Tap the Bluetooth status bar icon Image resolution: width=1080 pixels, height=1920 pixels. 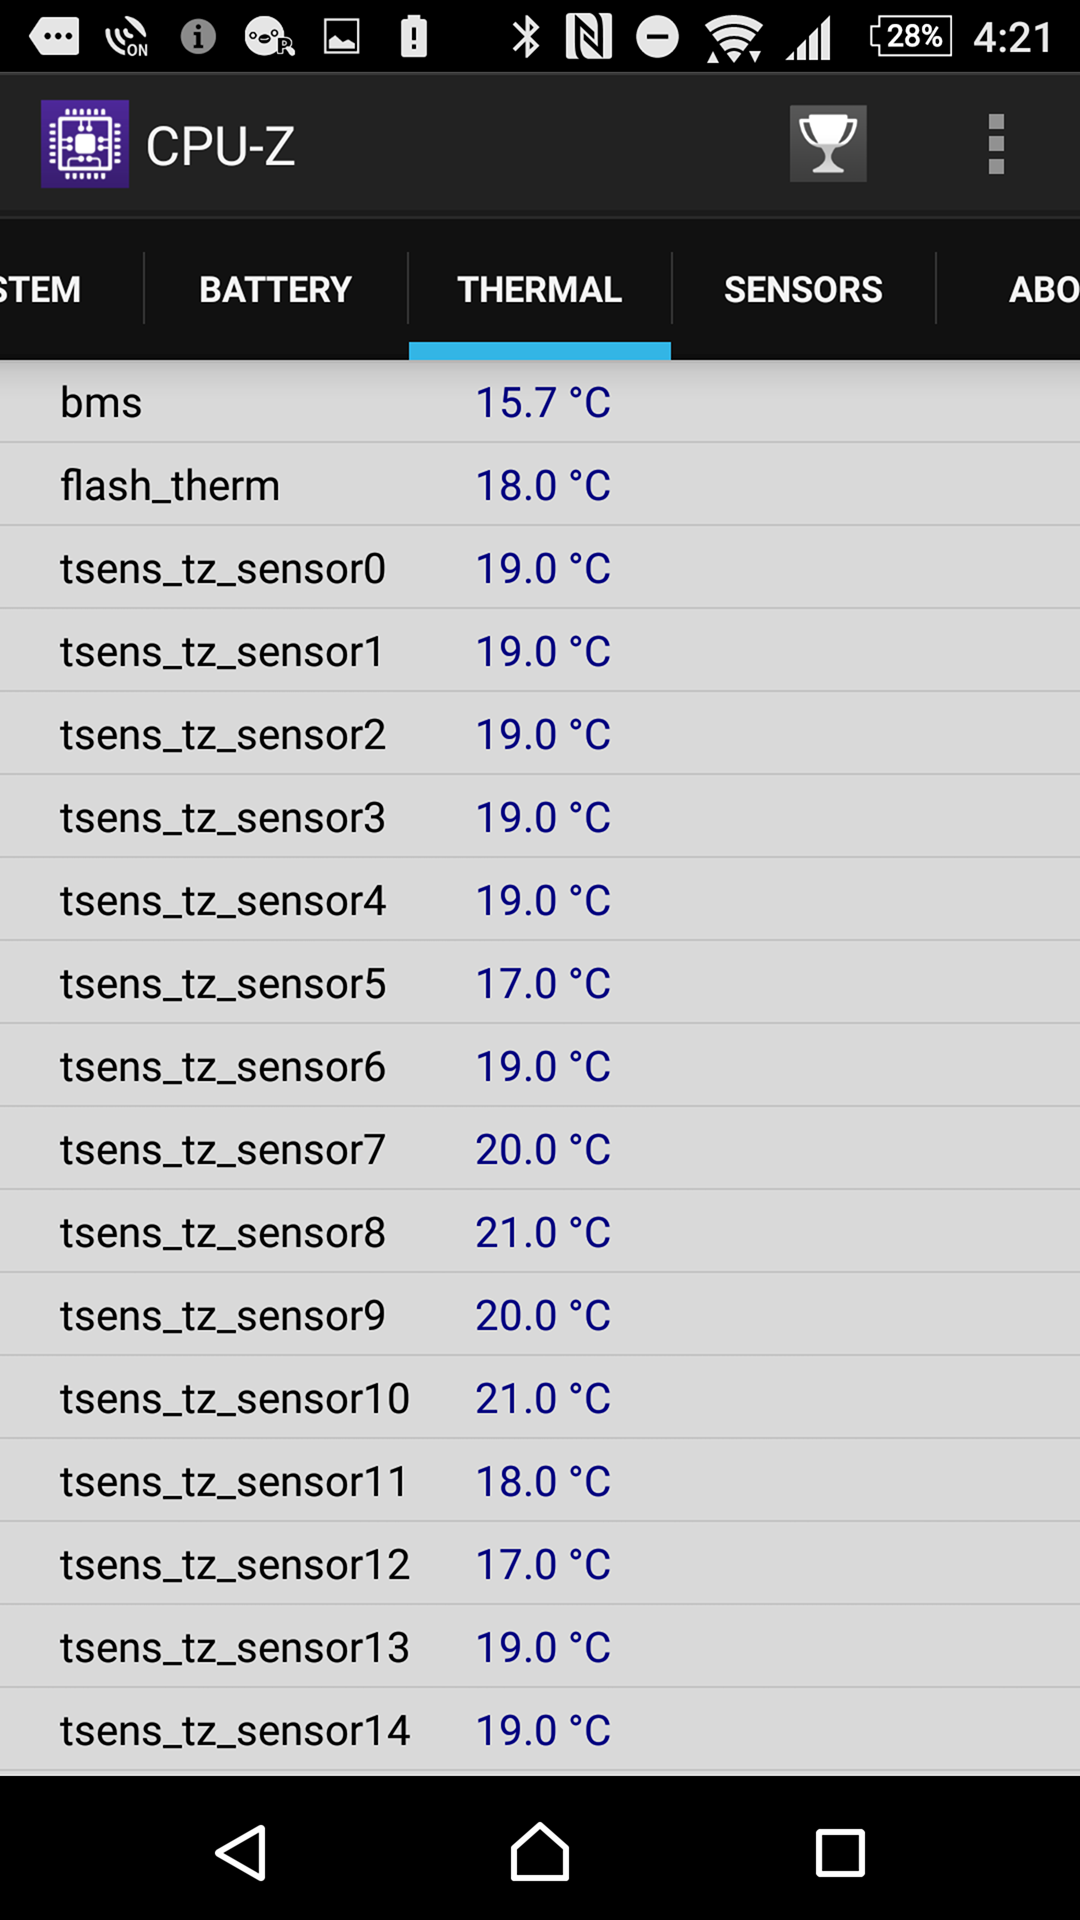pos(525,38)
